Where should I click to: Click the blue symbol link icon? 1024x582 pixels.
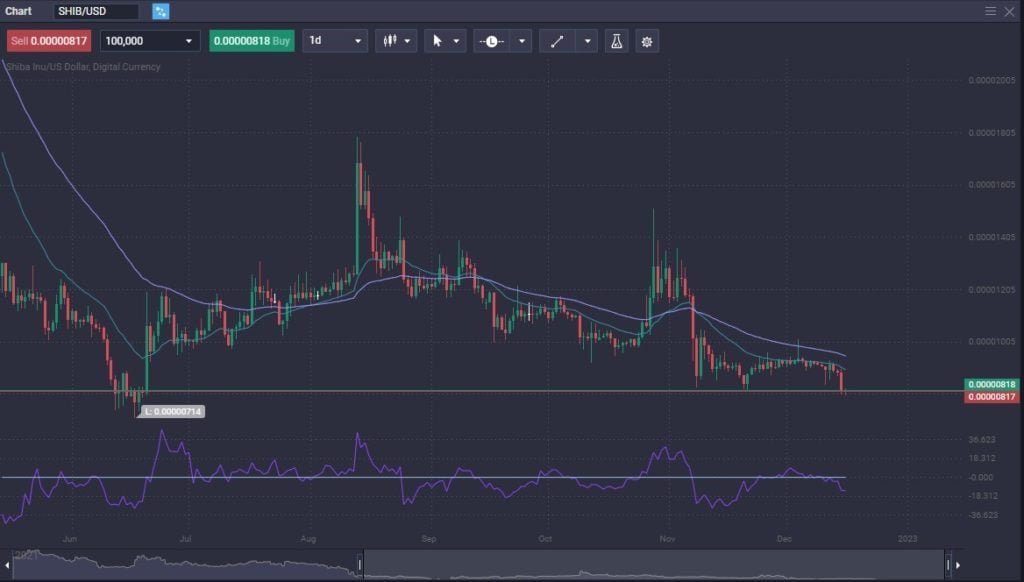(x=161, y=11)
